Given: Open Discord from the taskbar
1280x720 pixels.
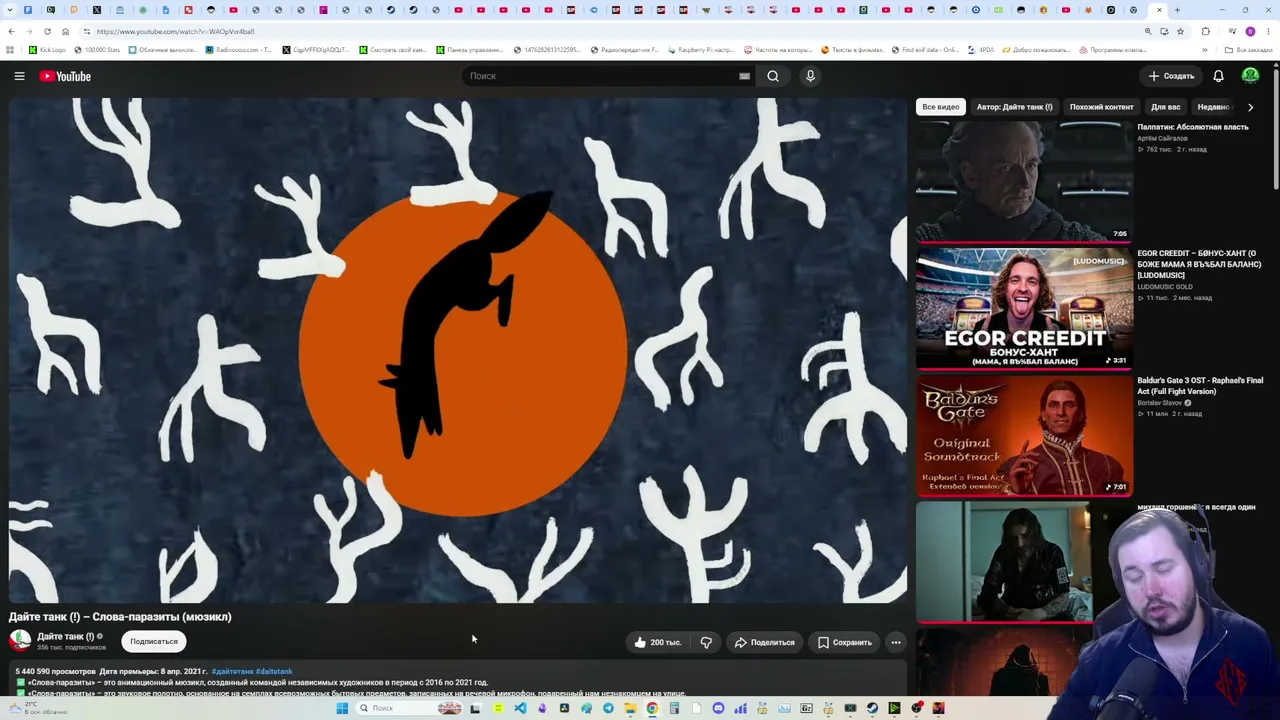Looking at the screenshot, I should (x=718, y=708).
